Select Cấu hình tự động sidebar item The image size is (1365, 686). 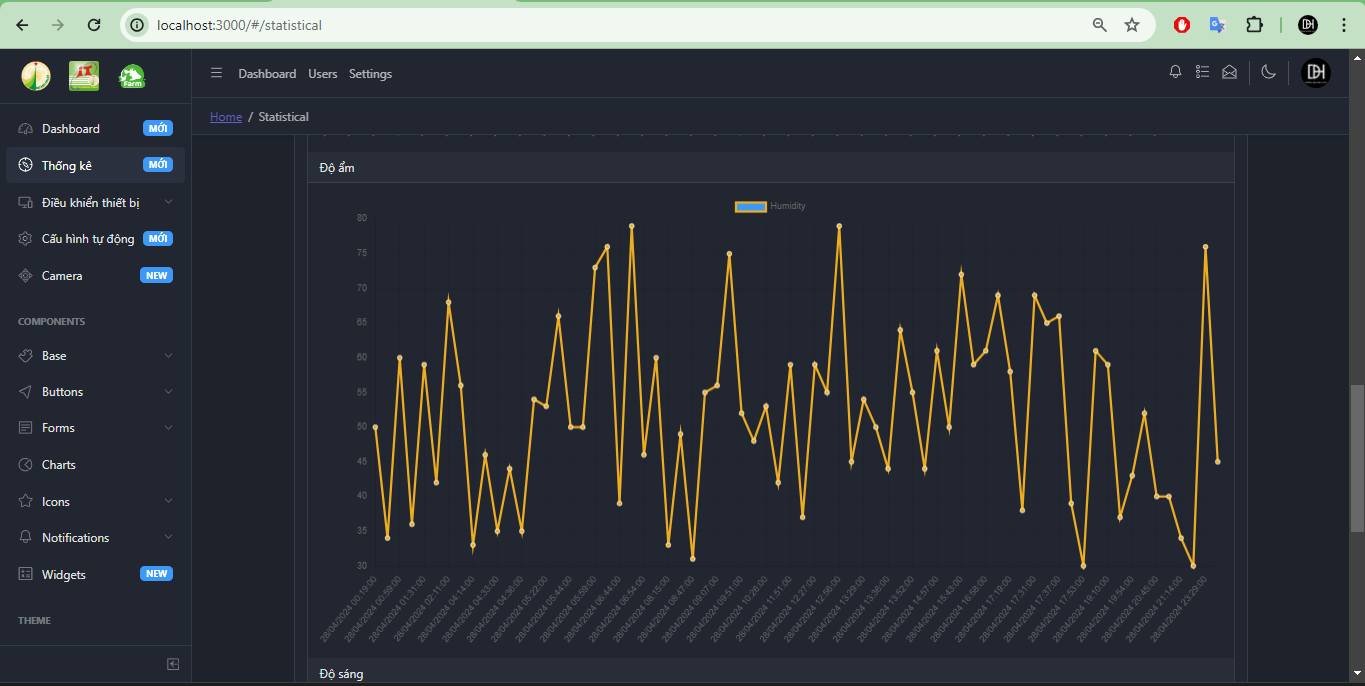[x=96, y=239]
